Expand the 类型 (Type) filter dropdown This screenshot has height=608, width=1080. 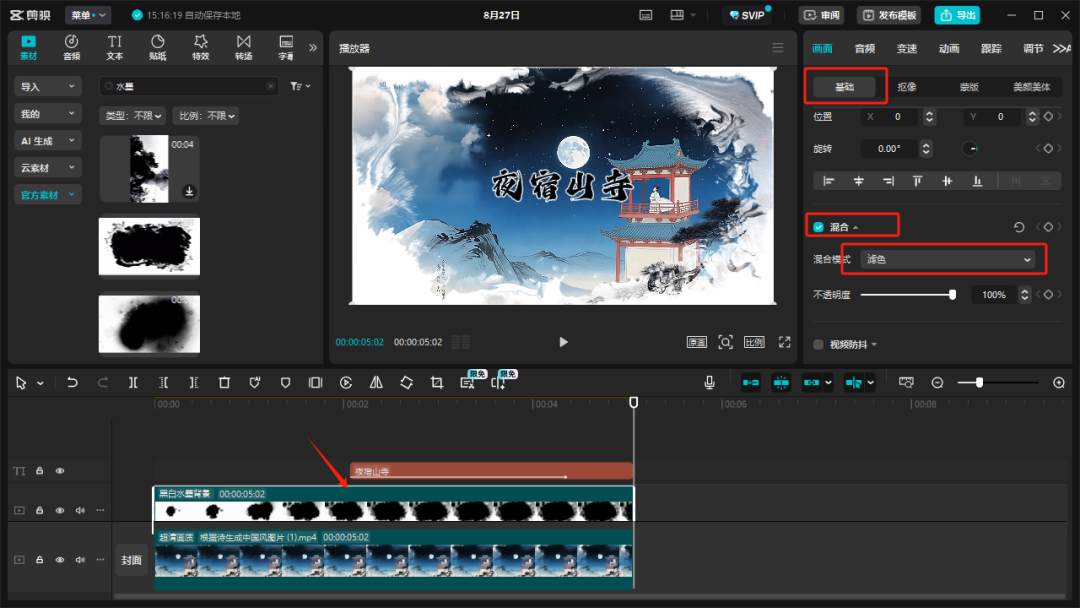coord(133,116)
